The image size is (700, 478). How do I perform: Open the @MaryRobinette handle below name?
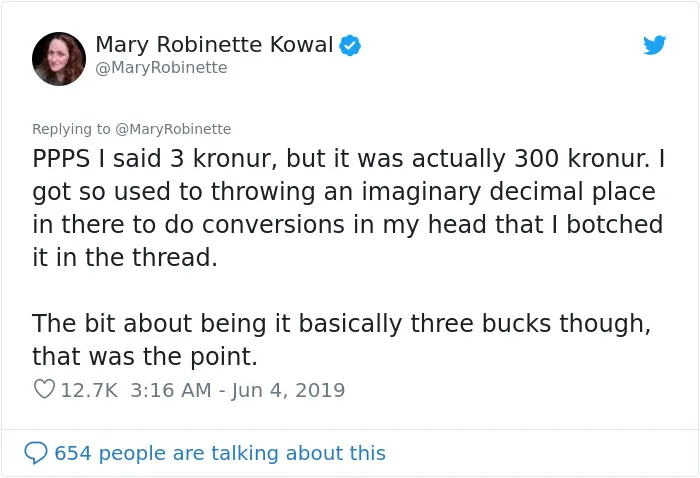(162, 68)
